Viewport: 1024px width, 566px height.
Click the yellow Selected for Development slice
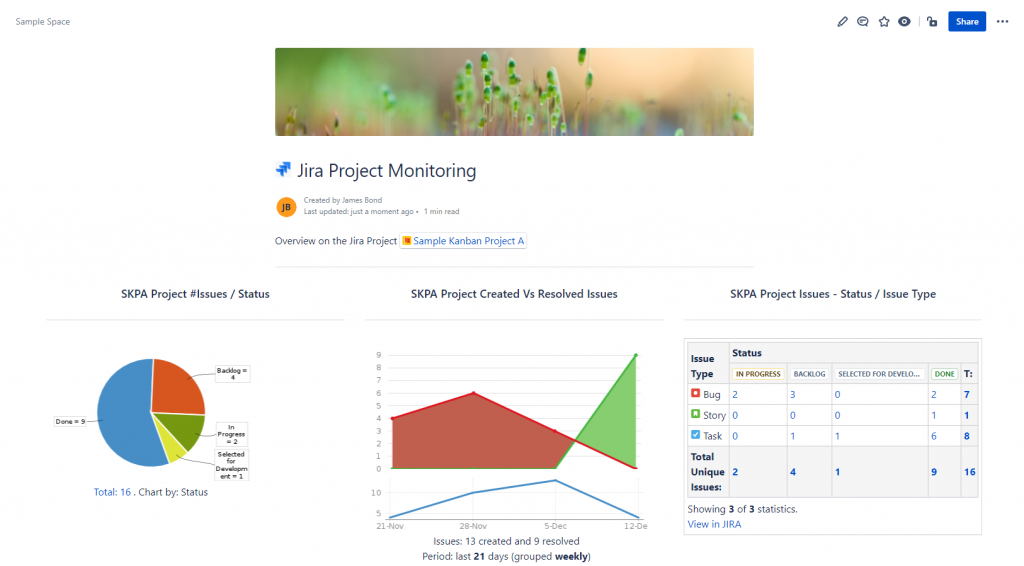172,447
